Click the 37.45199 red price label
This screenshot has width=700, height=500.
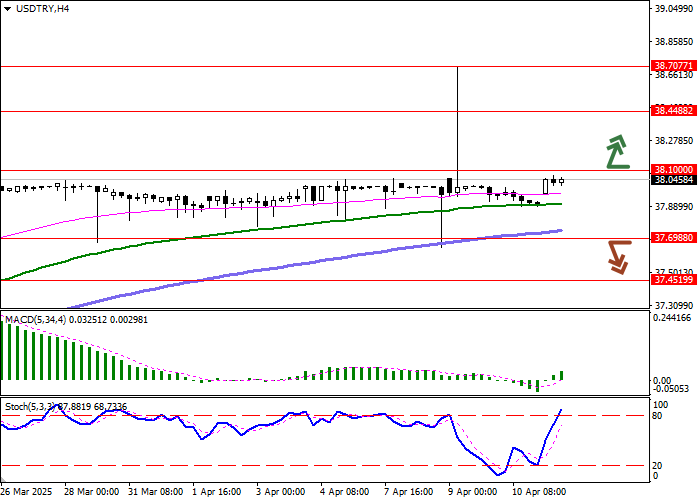point(673,280)
